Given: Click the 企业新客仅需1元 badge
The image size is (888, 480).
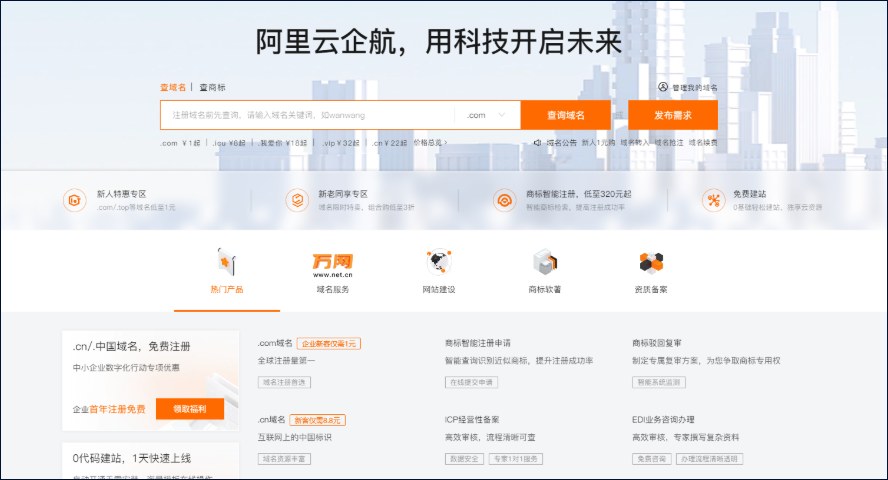Looking at the screenshot, I should pyautogui.click(x=328, y=344).
